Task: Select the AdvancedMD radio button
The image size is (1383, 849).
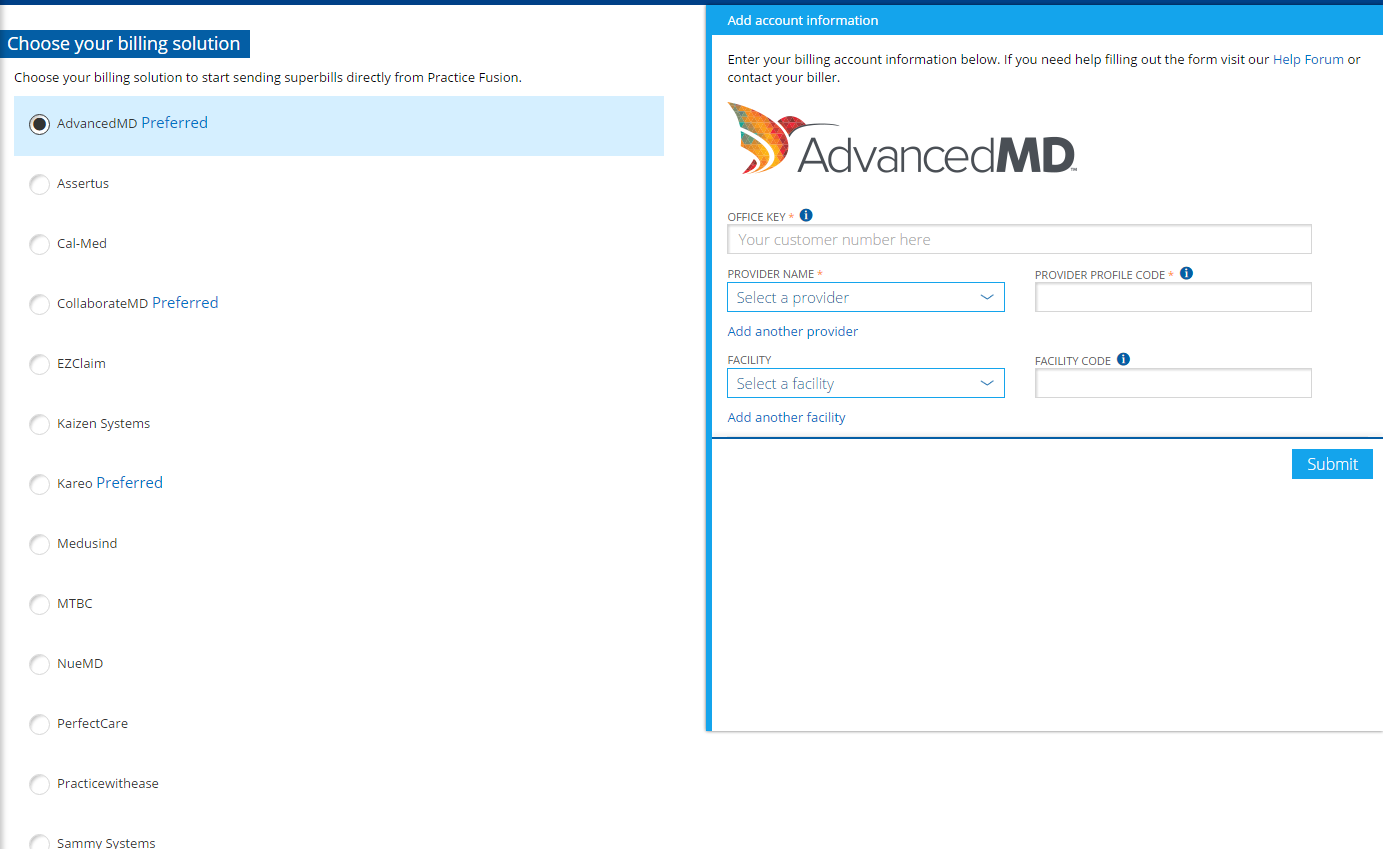Action: tap(39, 124)
